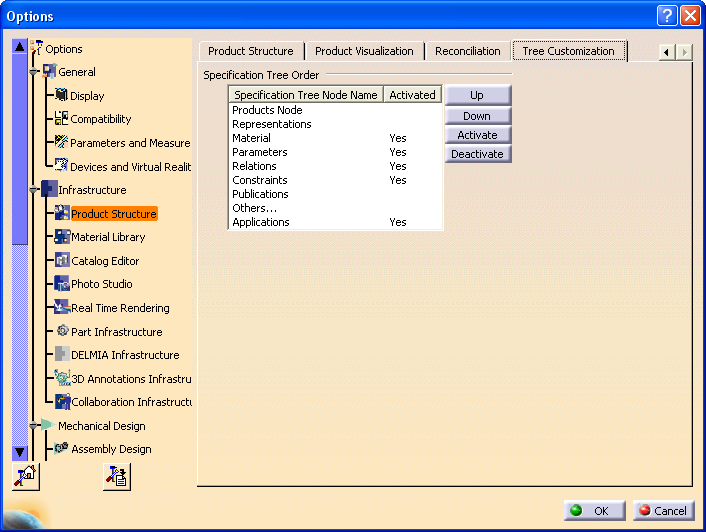Click the help question mark button
This screenshot has width=706, height=532.
coord(667,16)
